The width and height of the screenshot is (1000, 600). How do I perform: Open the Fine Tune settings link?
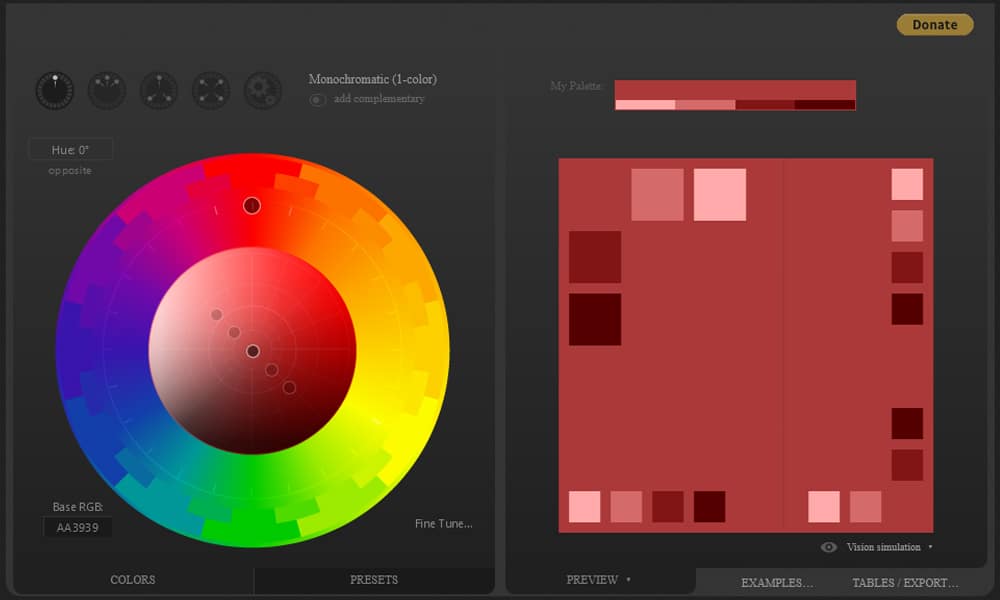[443, 524]
